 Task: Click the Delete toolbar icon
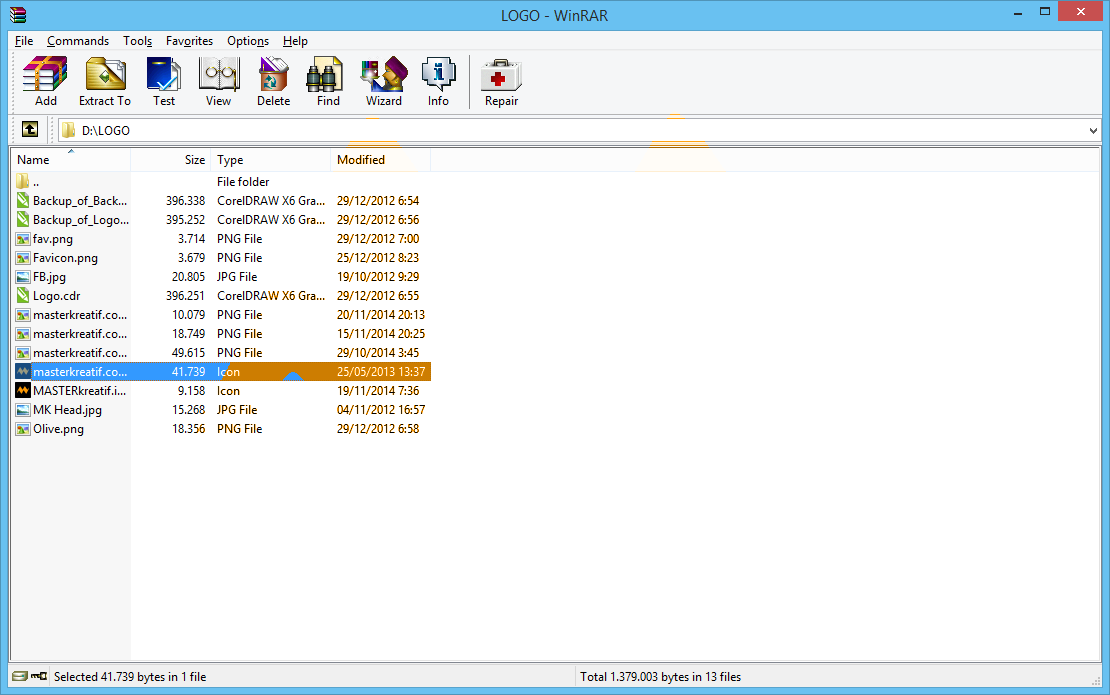pos(273,74)
